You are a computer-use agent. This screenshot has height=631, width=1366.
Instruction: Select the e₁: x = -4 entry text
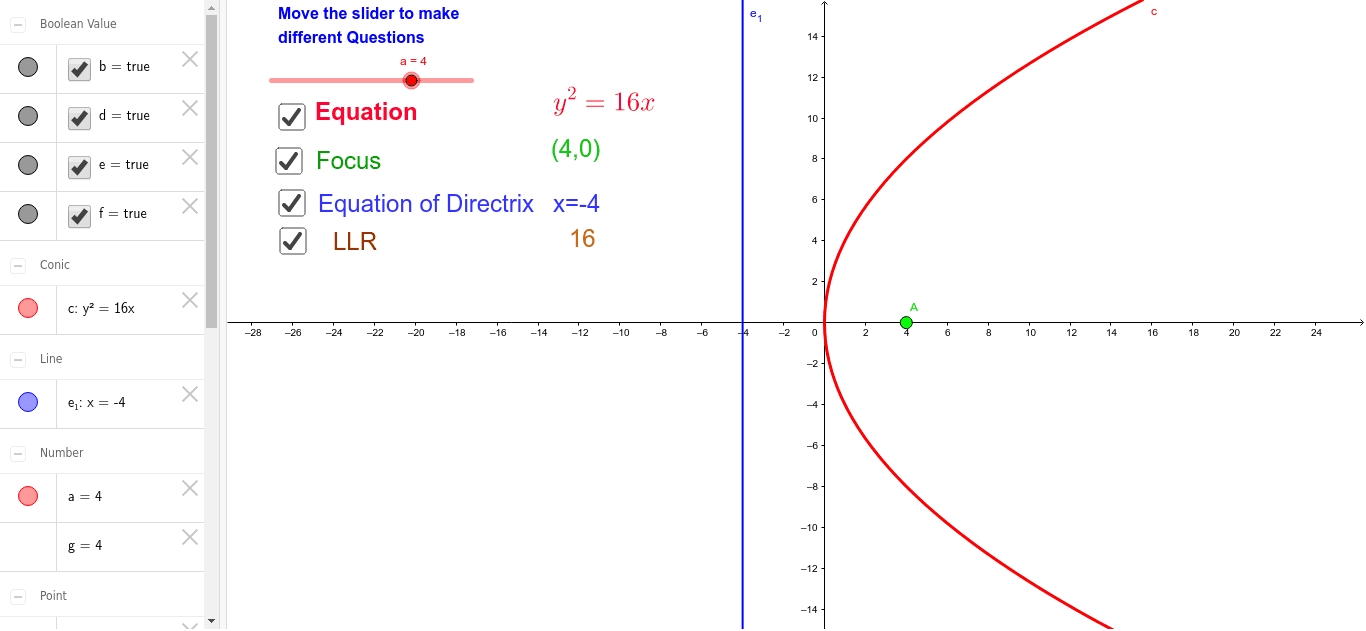(x=97, y=403)
